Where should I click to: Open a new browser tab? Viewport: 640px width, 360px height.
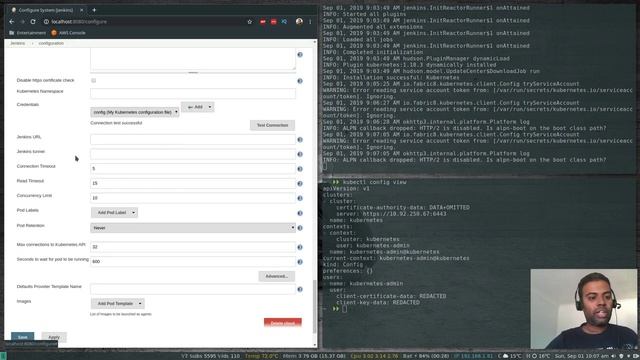coord(94,10)
